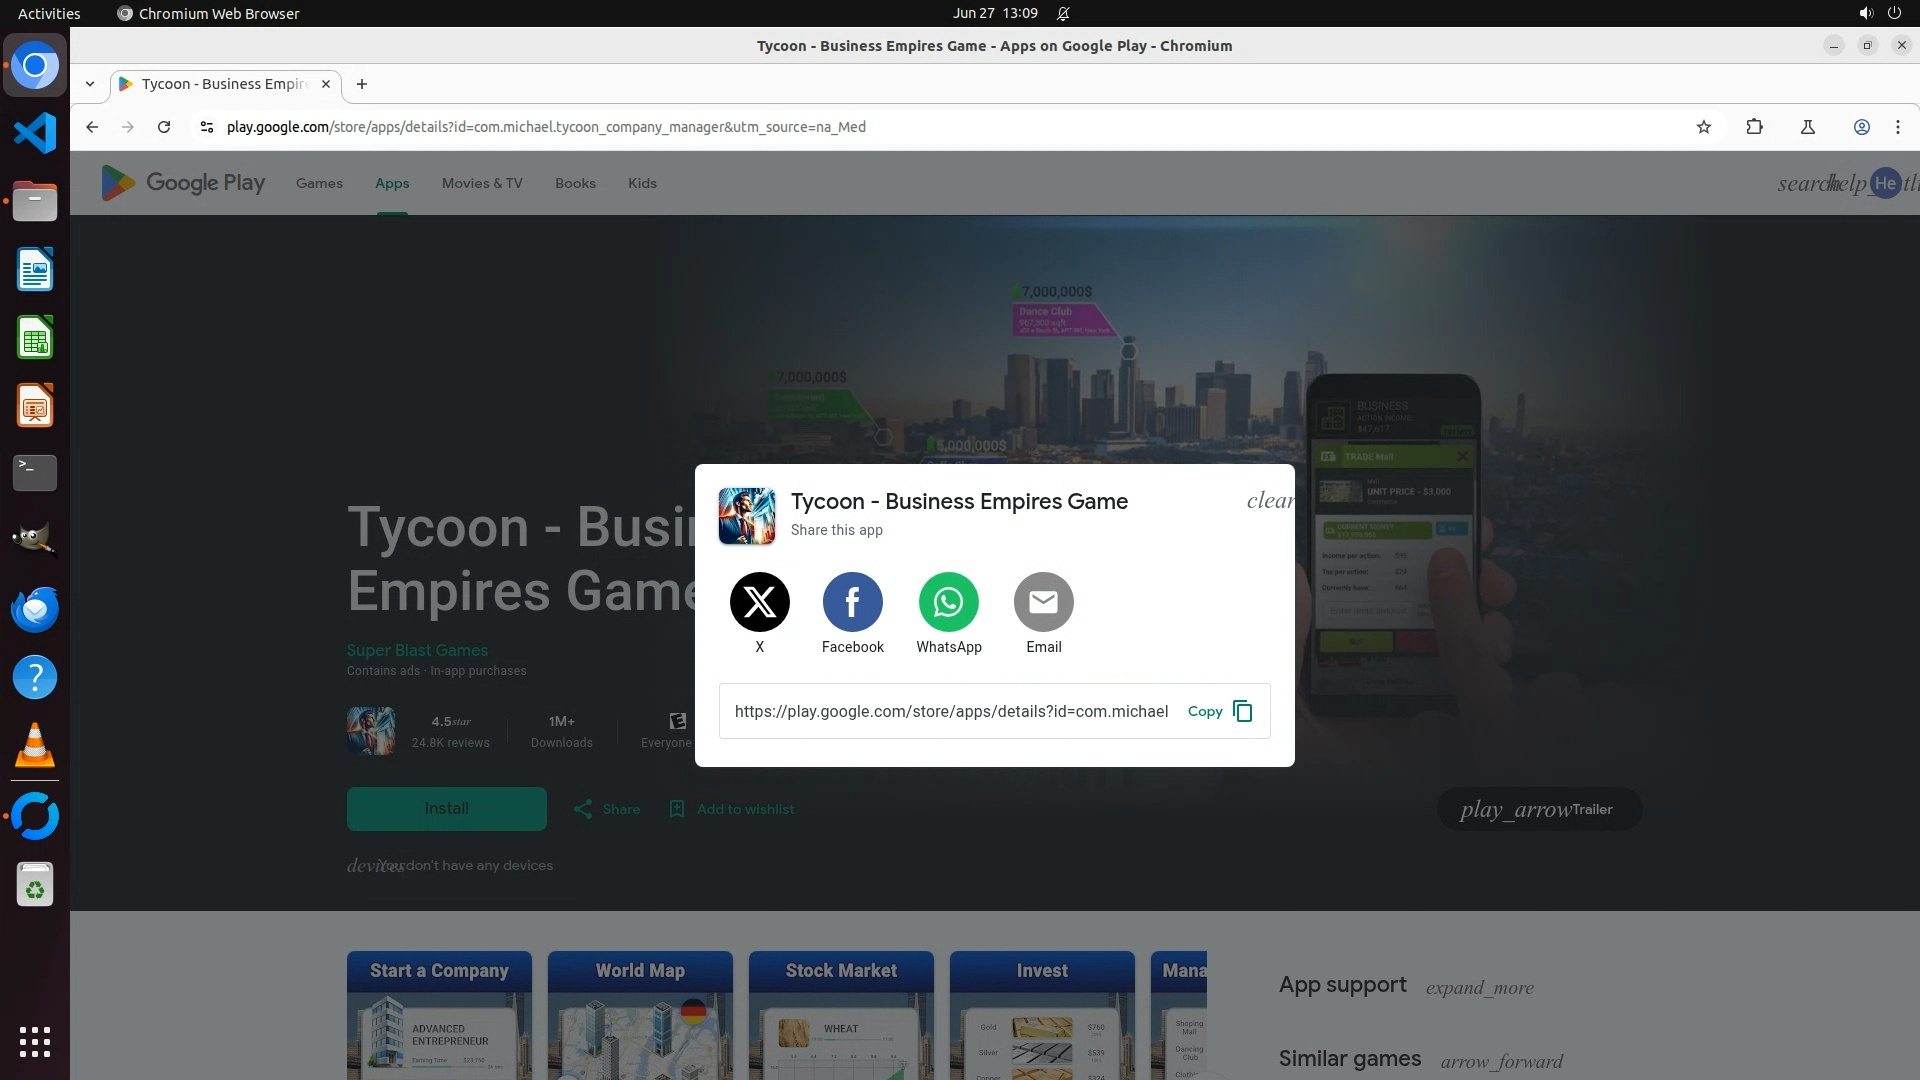Toggle notifications bell in the top bar
Viewport: 1920px width, 1080px height.
1063,13
